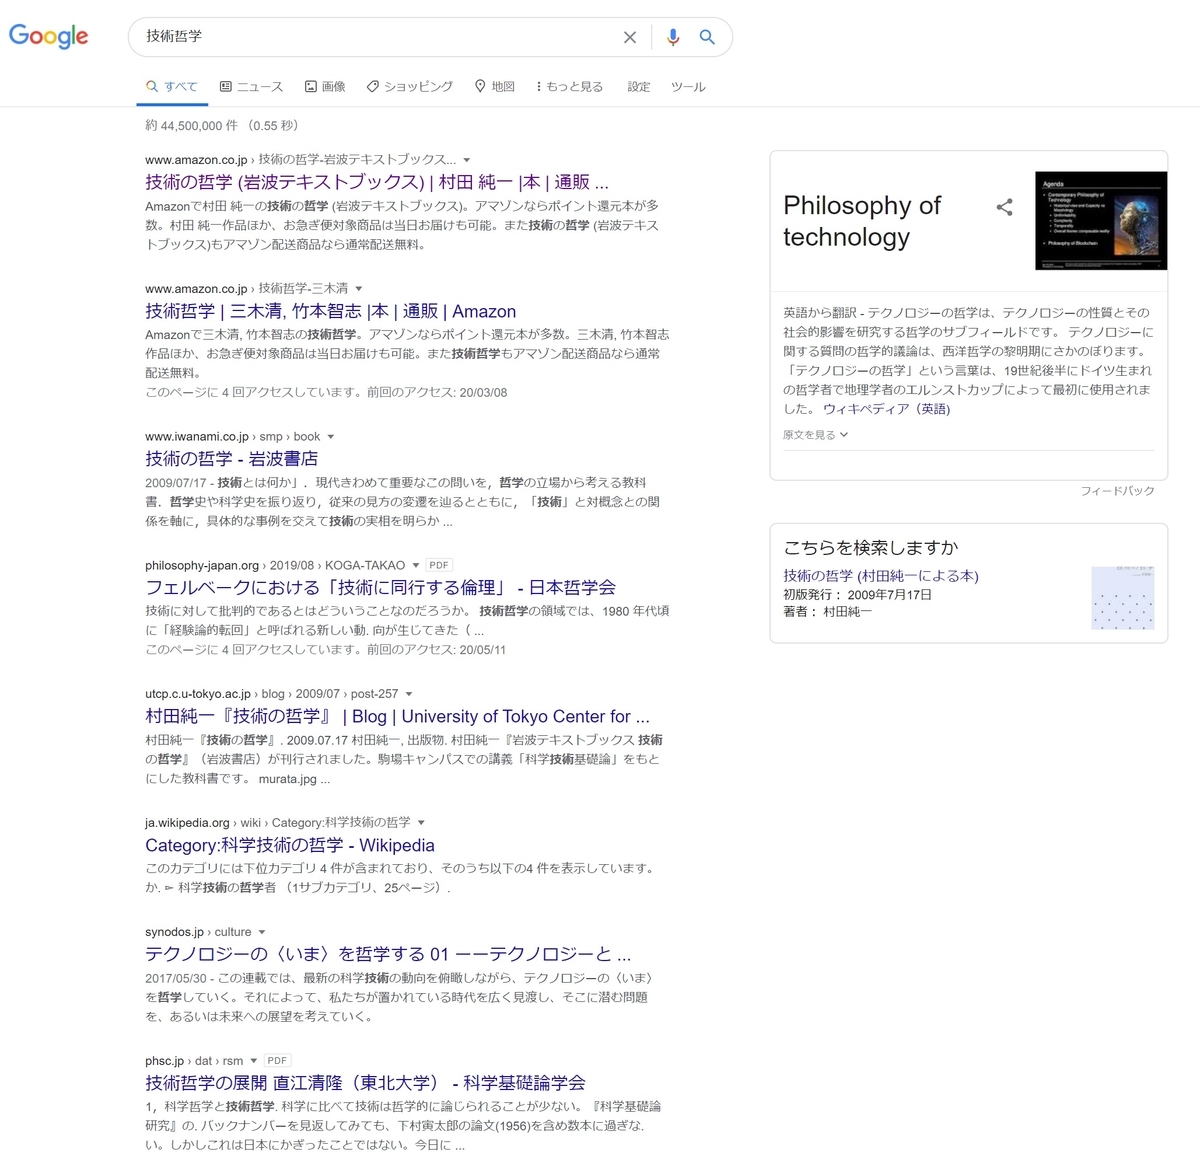Click フィードバック under the knowledge panel
This screenshot has height=1170, width=1200.
[x=1117, y=491]
